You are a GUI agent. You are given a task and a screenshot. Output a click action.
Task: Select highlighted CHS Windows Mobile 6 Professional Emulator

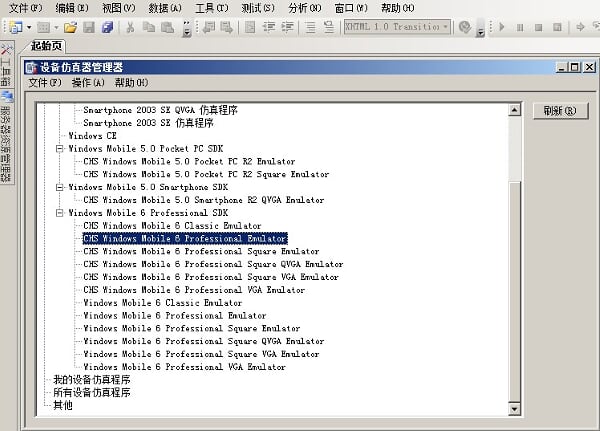click(x=185, y=238)
